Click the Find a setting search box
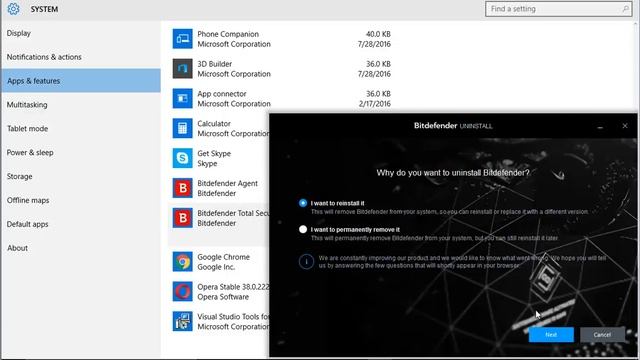 pyautogui.click(x=558, y=9)
